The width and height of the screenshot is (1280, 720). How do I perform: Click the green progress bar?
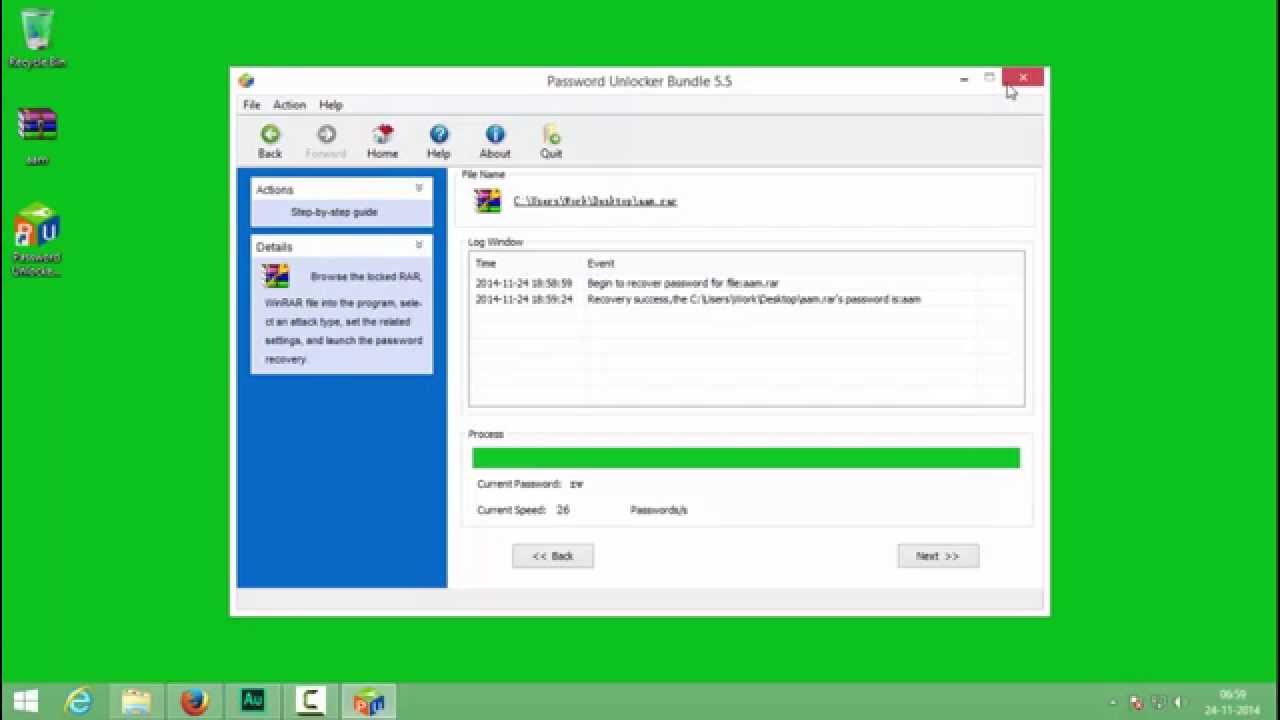click(746, 458)
